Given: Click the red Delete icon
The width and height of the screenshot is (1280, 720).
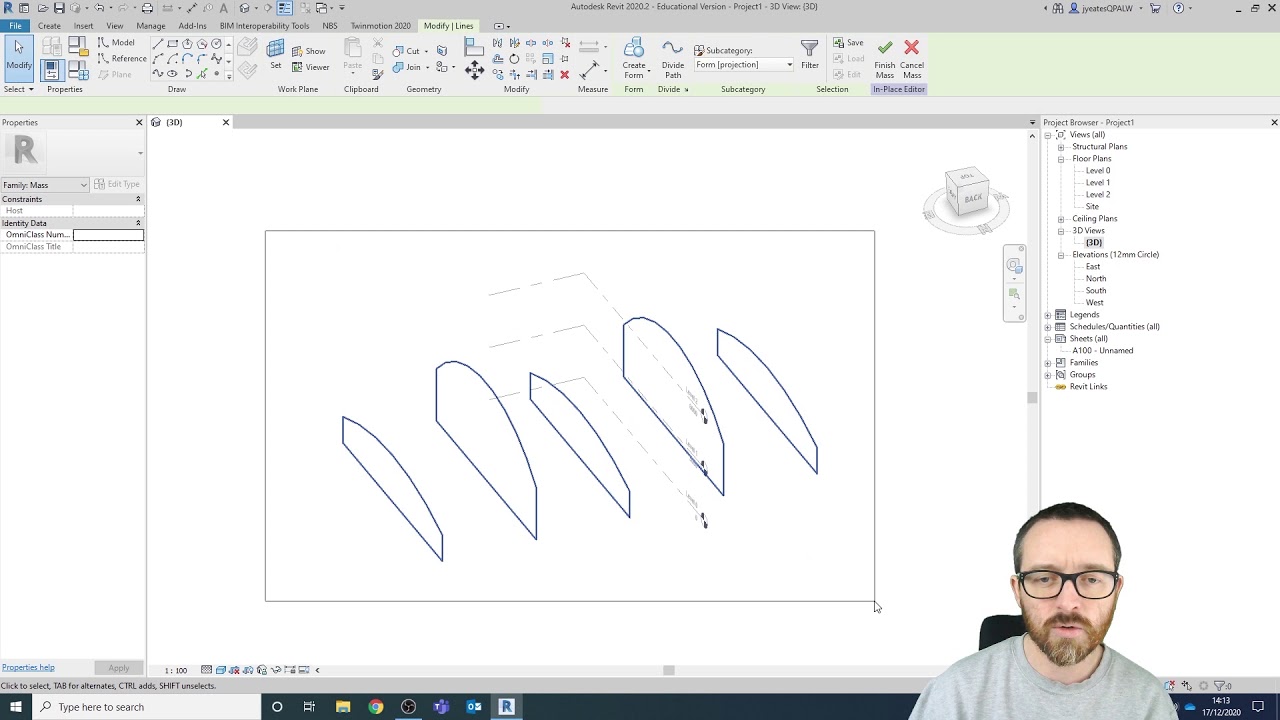Looking at the screenshot, I should [564, 75].
